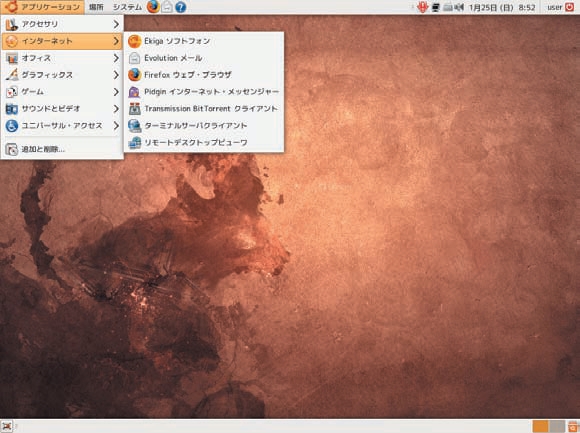Expand the アクセサリ submenu
This screenshot has height=433, width=580.
coord(62,24)
